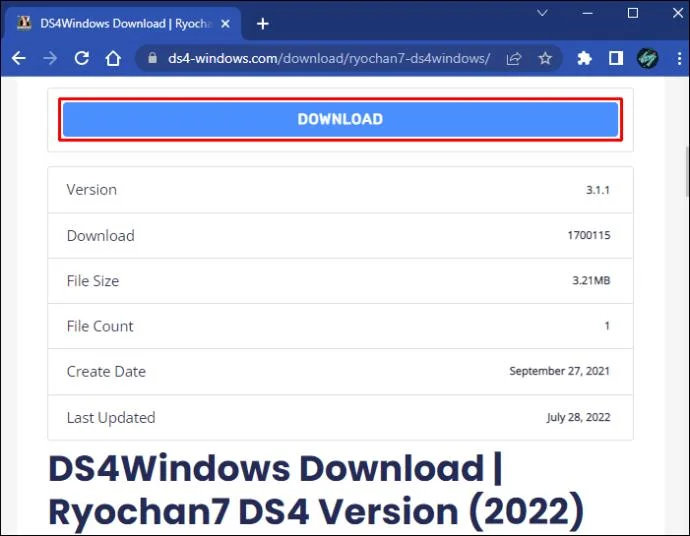The image size is (690, 536).
Task: Select the version value 3.1.1
Action: [x=598, y=190]
